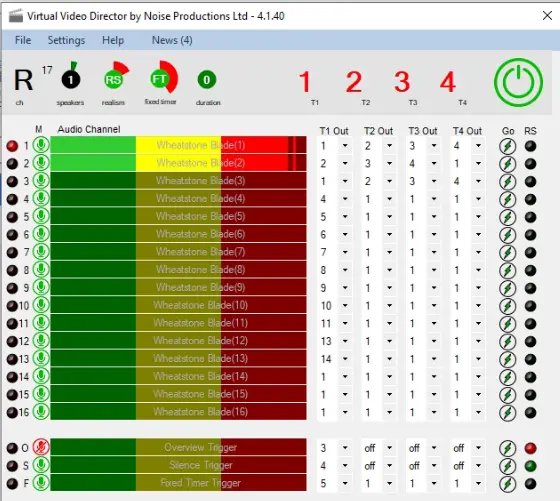The width and height of the screenshot is (560, 501).
Task: Click Wheatstone Blade(1) level meter
Action: click(x=178, y=145)
